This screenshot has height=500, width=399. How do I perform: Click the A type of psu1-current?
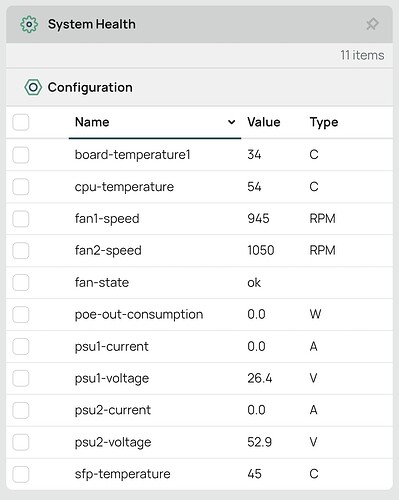tap(313, 346)
